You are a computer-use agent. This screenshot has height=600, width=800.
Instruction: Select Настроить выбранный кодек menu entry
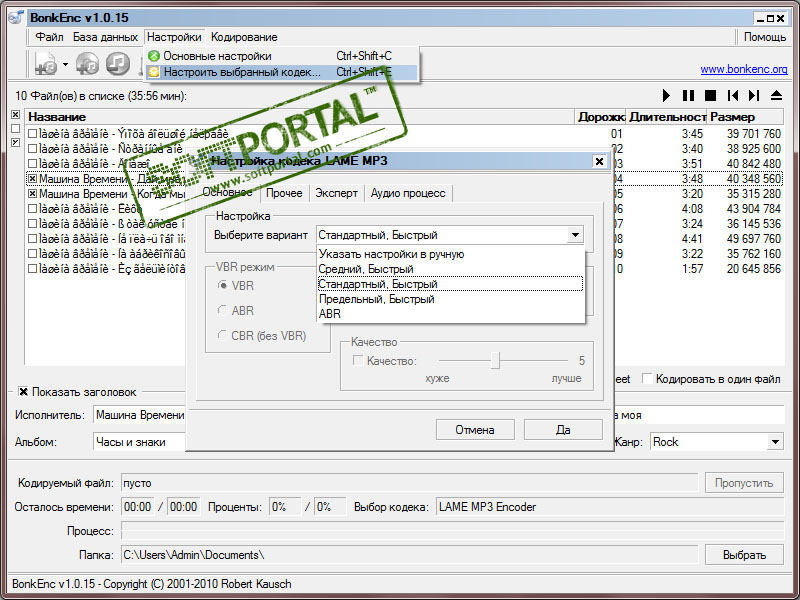[281, 72]
